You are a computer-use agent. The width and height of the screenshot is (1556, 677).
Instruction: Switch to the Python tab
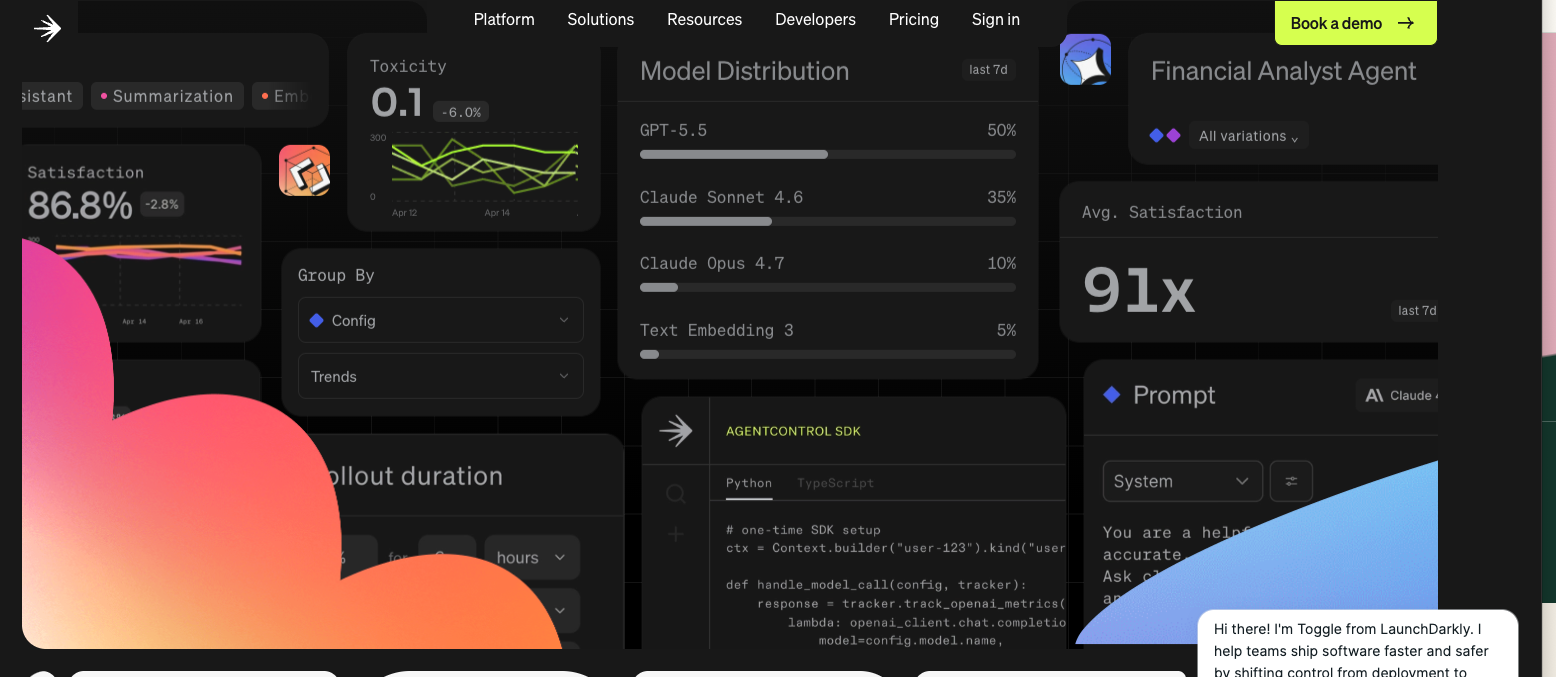(x=749, y=483)
